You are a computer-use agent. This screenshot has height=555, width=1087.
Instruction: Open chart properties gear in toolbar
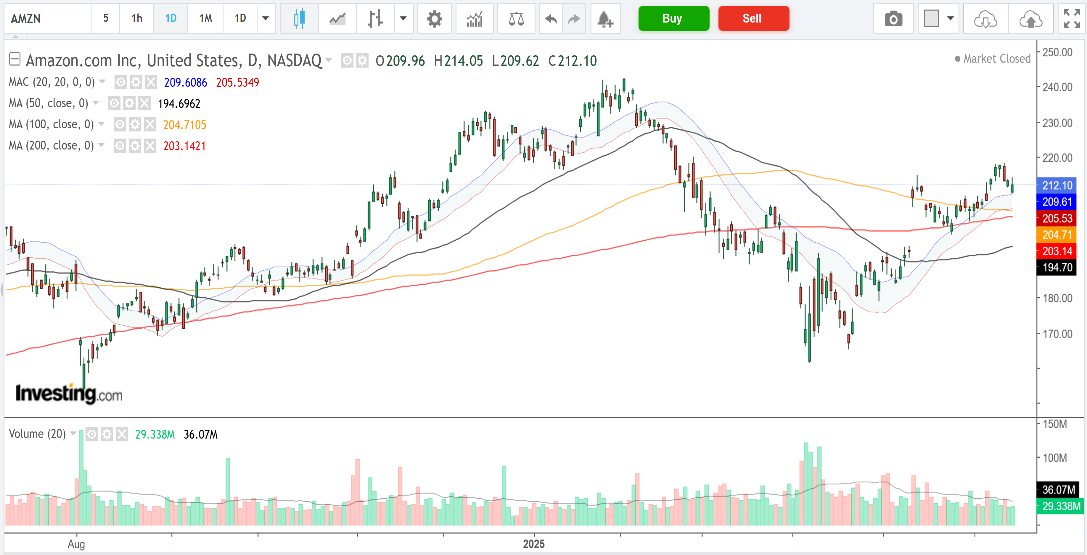point(435,19)
